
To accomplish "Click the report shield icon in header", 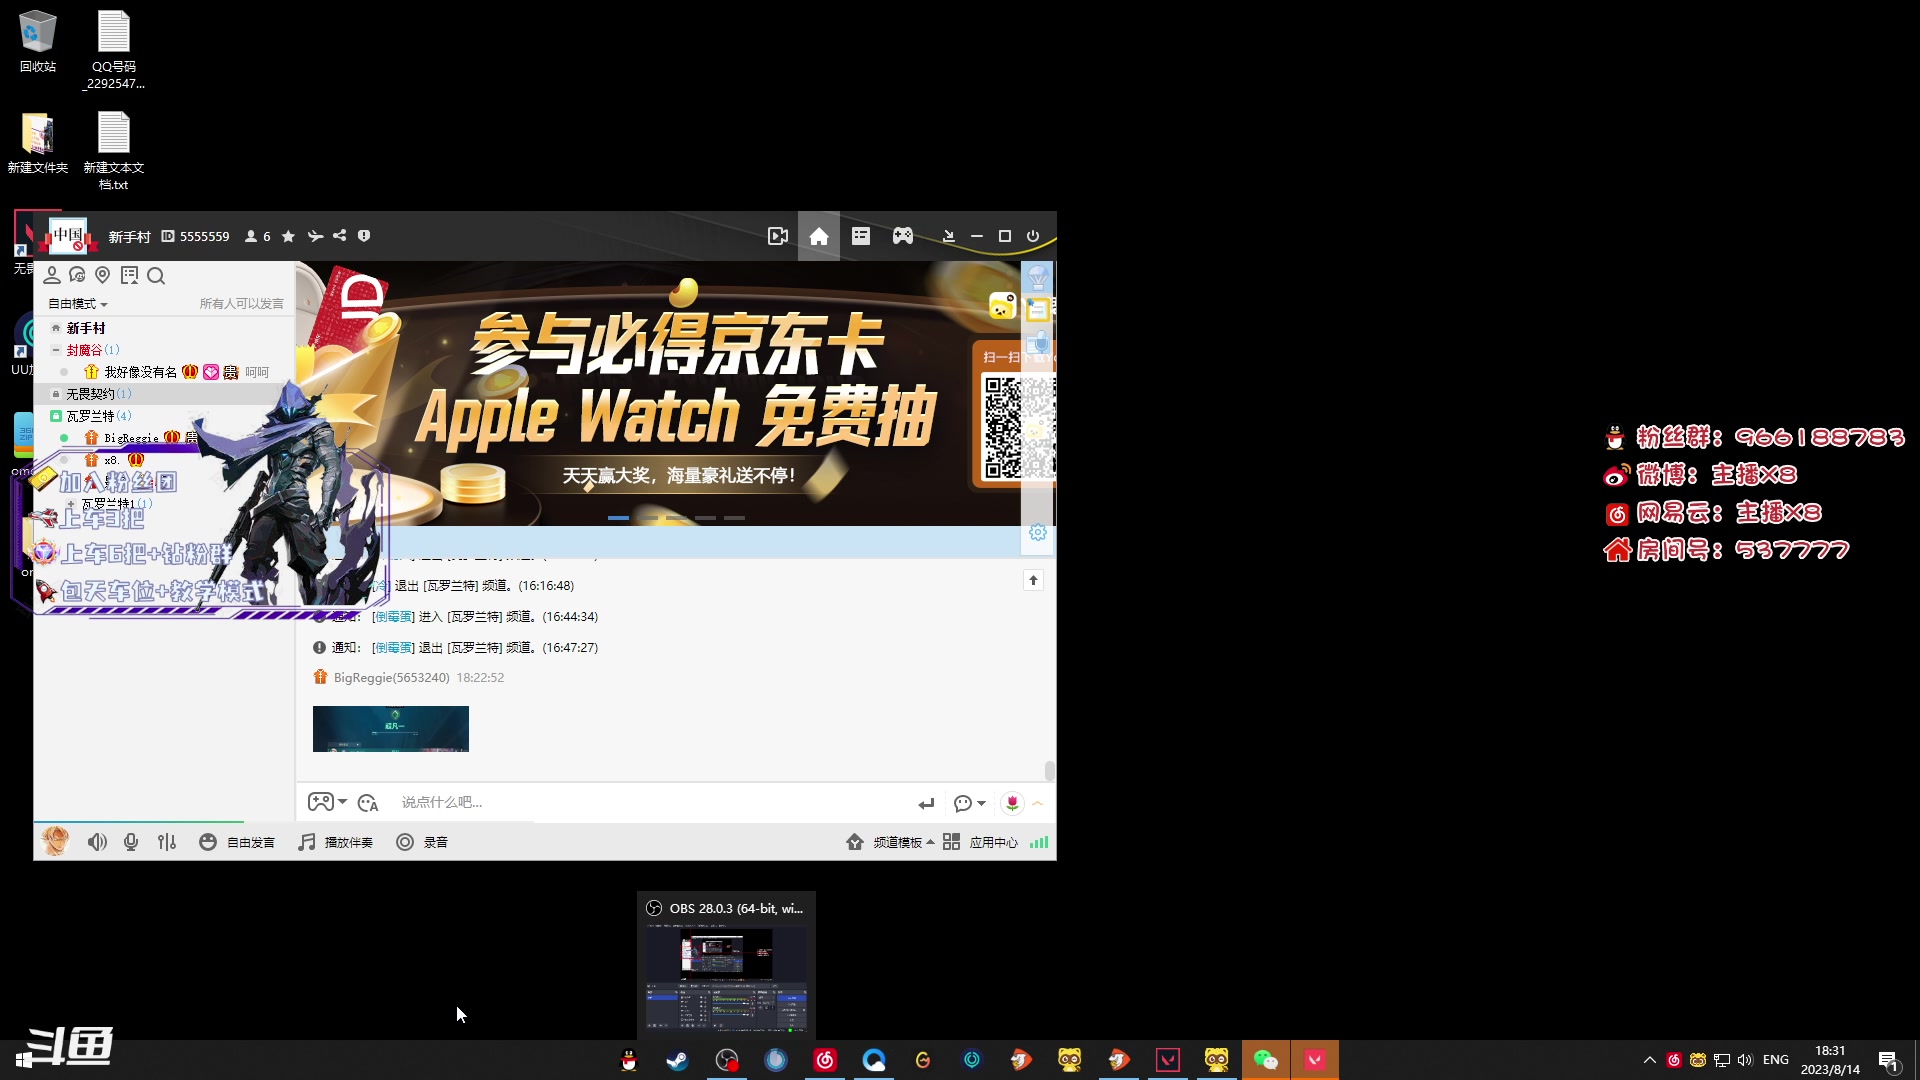I will pyautogui.click(x=364, y=236).
